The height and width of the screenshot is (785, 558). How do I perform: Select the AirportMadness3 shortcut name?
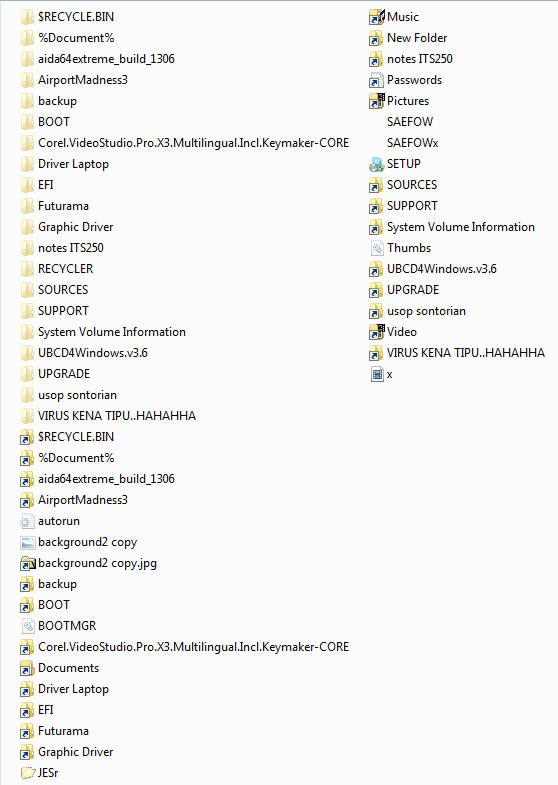pos(83,500)
